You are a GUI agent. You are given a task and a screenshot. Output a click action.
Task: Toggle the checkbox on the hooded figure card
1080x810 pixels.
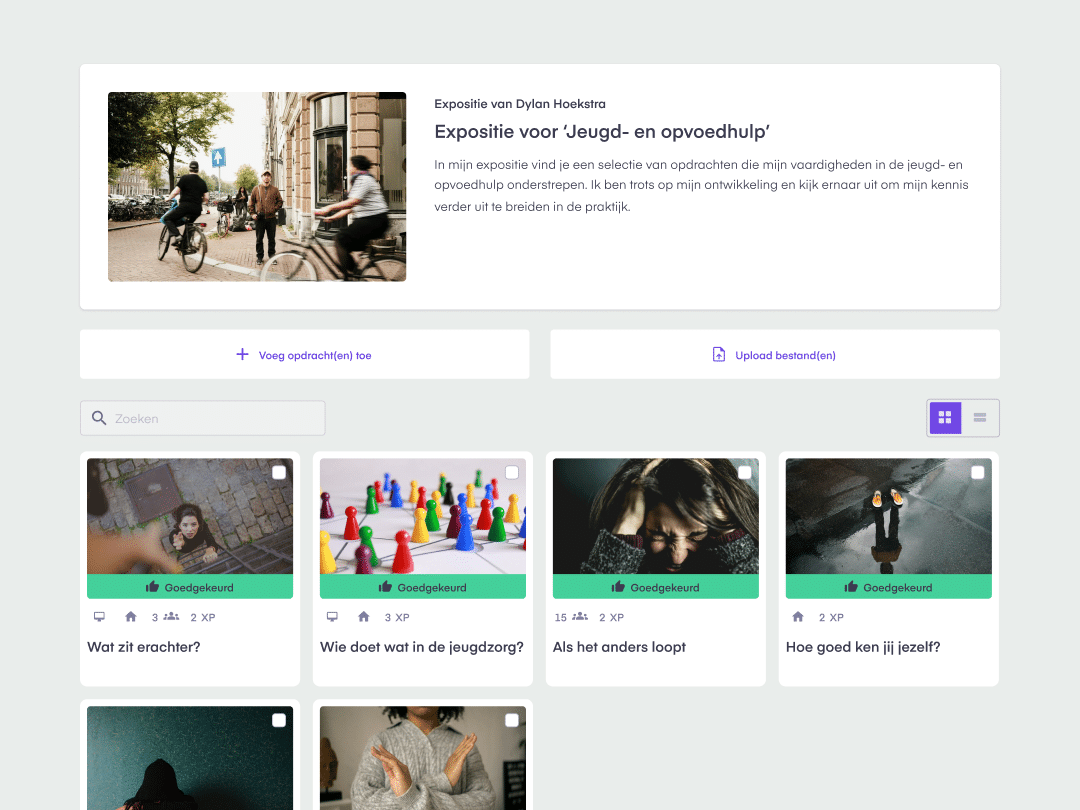click(x=279, y=719)
